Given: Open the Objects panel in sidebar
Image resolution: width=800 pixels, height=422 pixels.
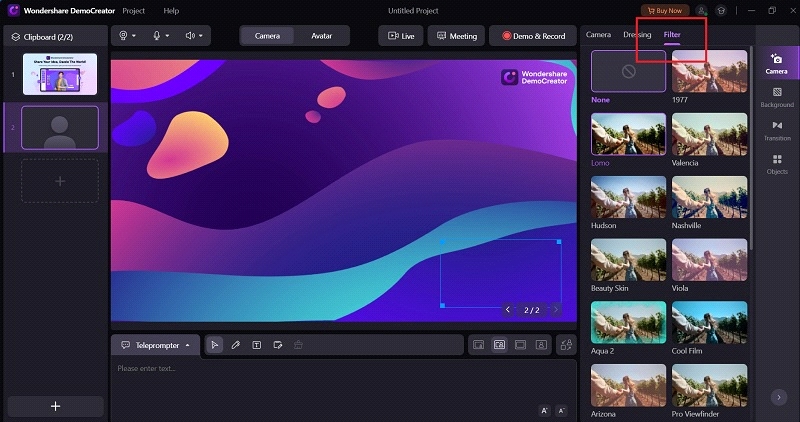Looking at the screenshot, I should (x=777, y=164).
